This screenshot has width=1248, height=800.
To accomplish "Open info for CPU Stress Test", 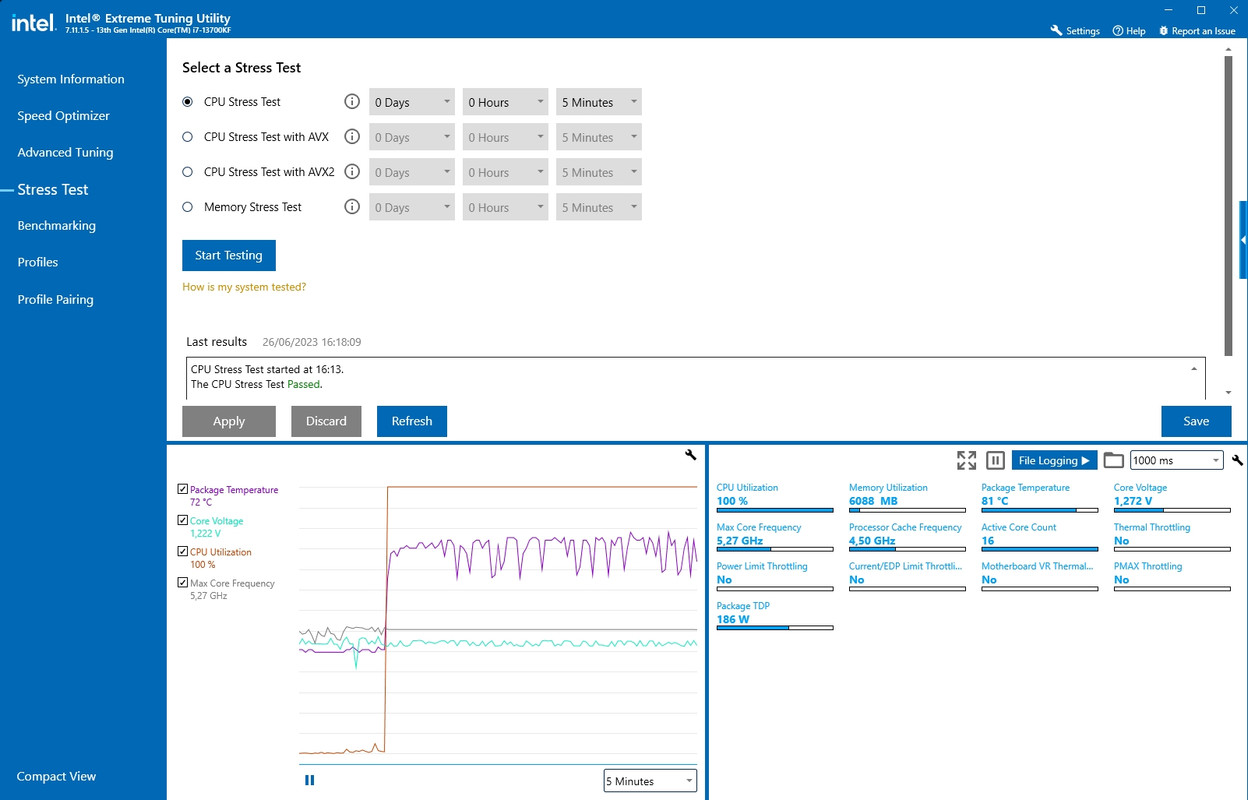I will click(352, 102).
